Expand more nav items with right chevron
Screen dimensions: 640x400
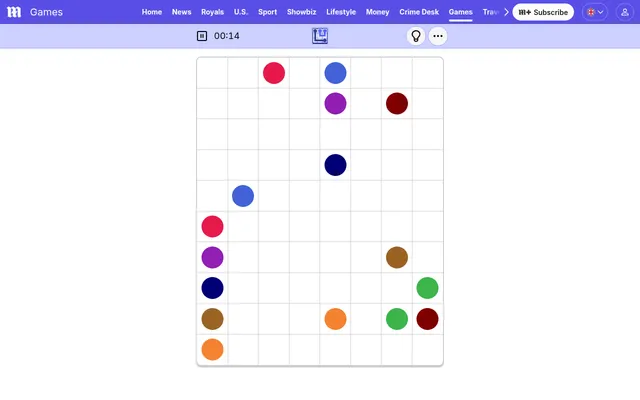coord(506,12)
